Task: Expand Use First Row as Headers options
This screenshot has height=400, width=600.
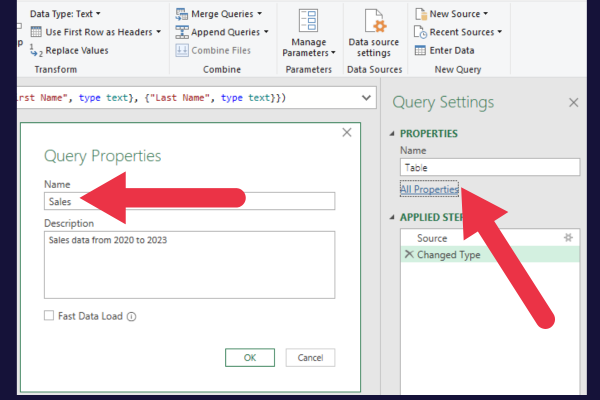Action: tap(158, 32)
